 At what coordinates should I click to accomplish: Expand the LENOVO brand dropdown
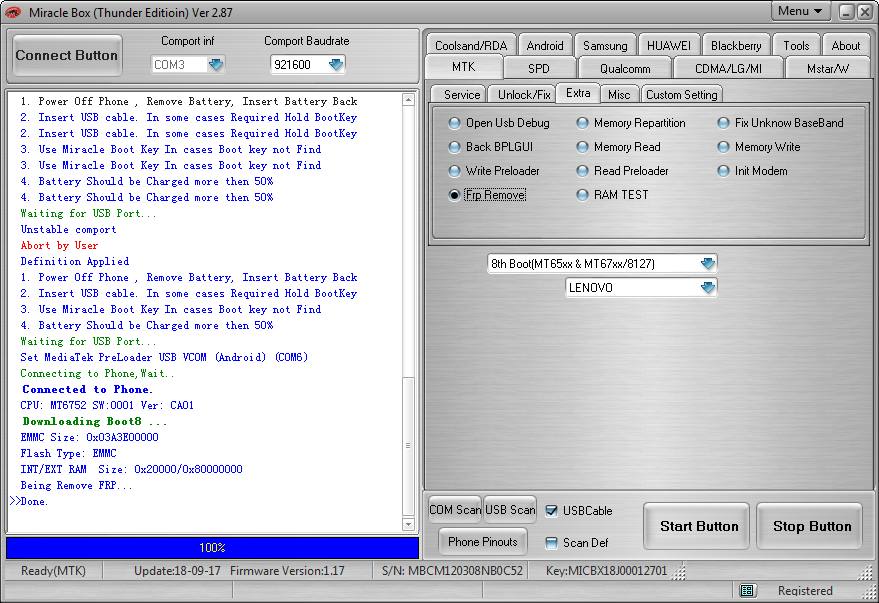click(x=707, y=287)
